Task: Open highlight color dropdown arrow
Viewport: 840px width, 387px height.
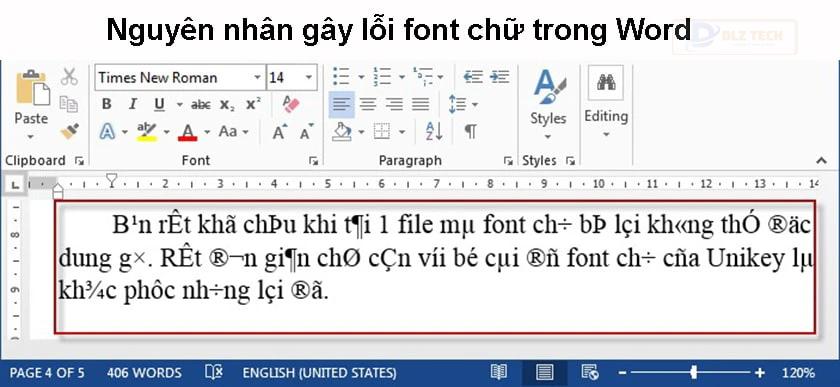Action: [167, 132]
